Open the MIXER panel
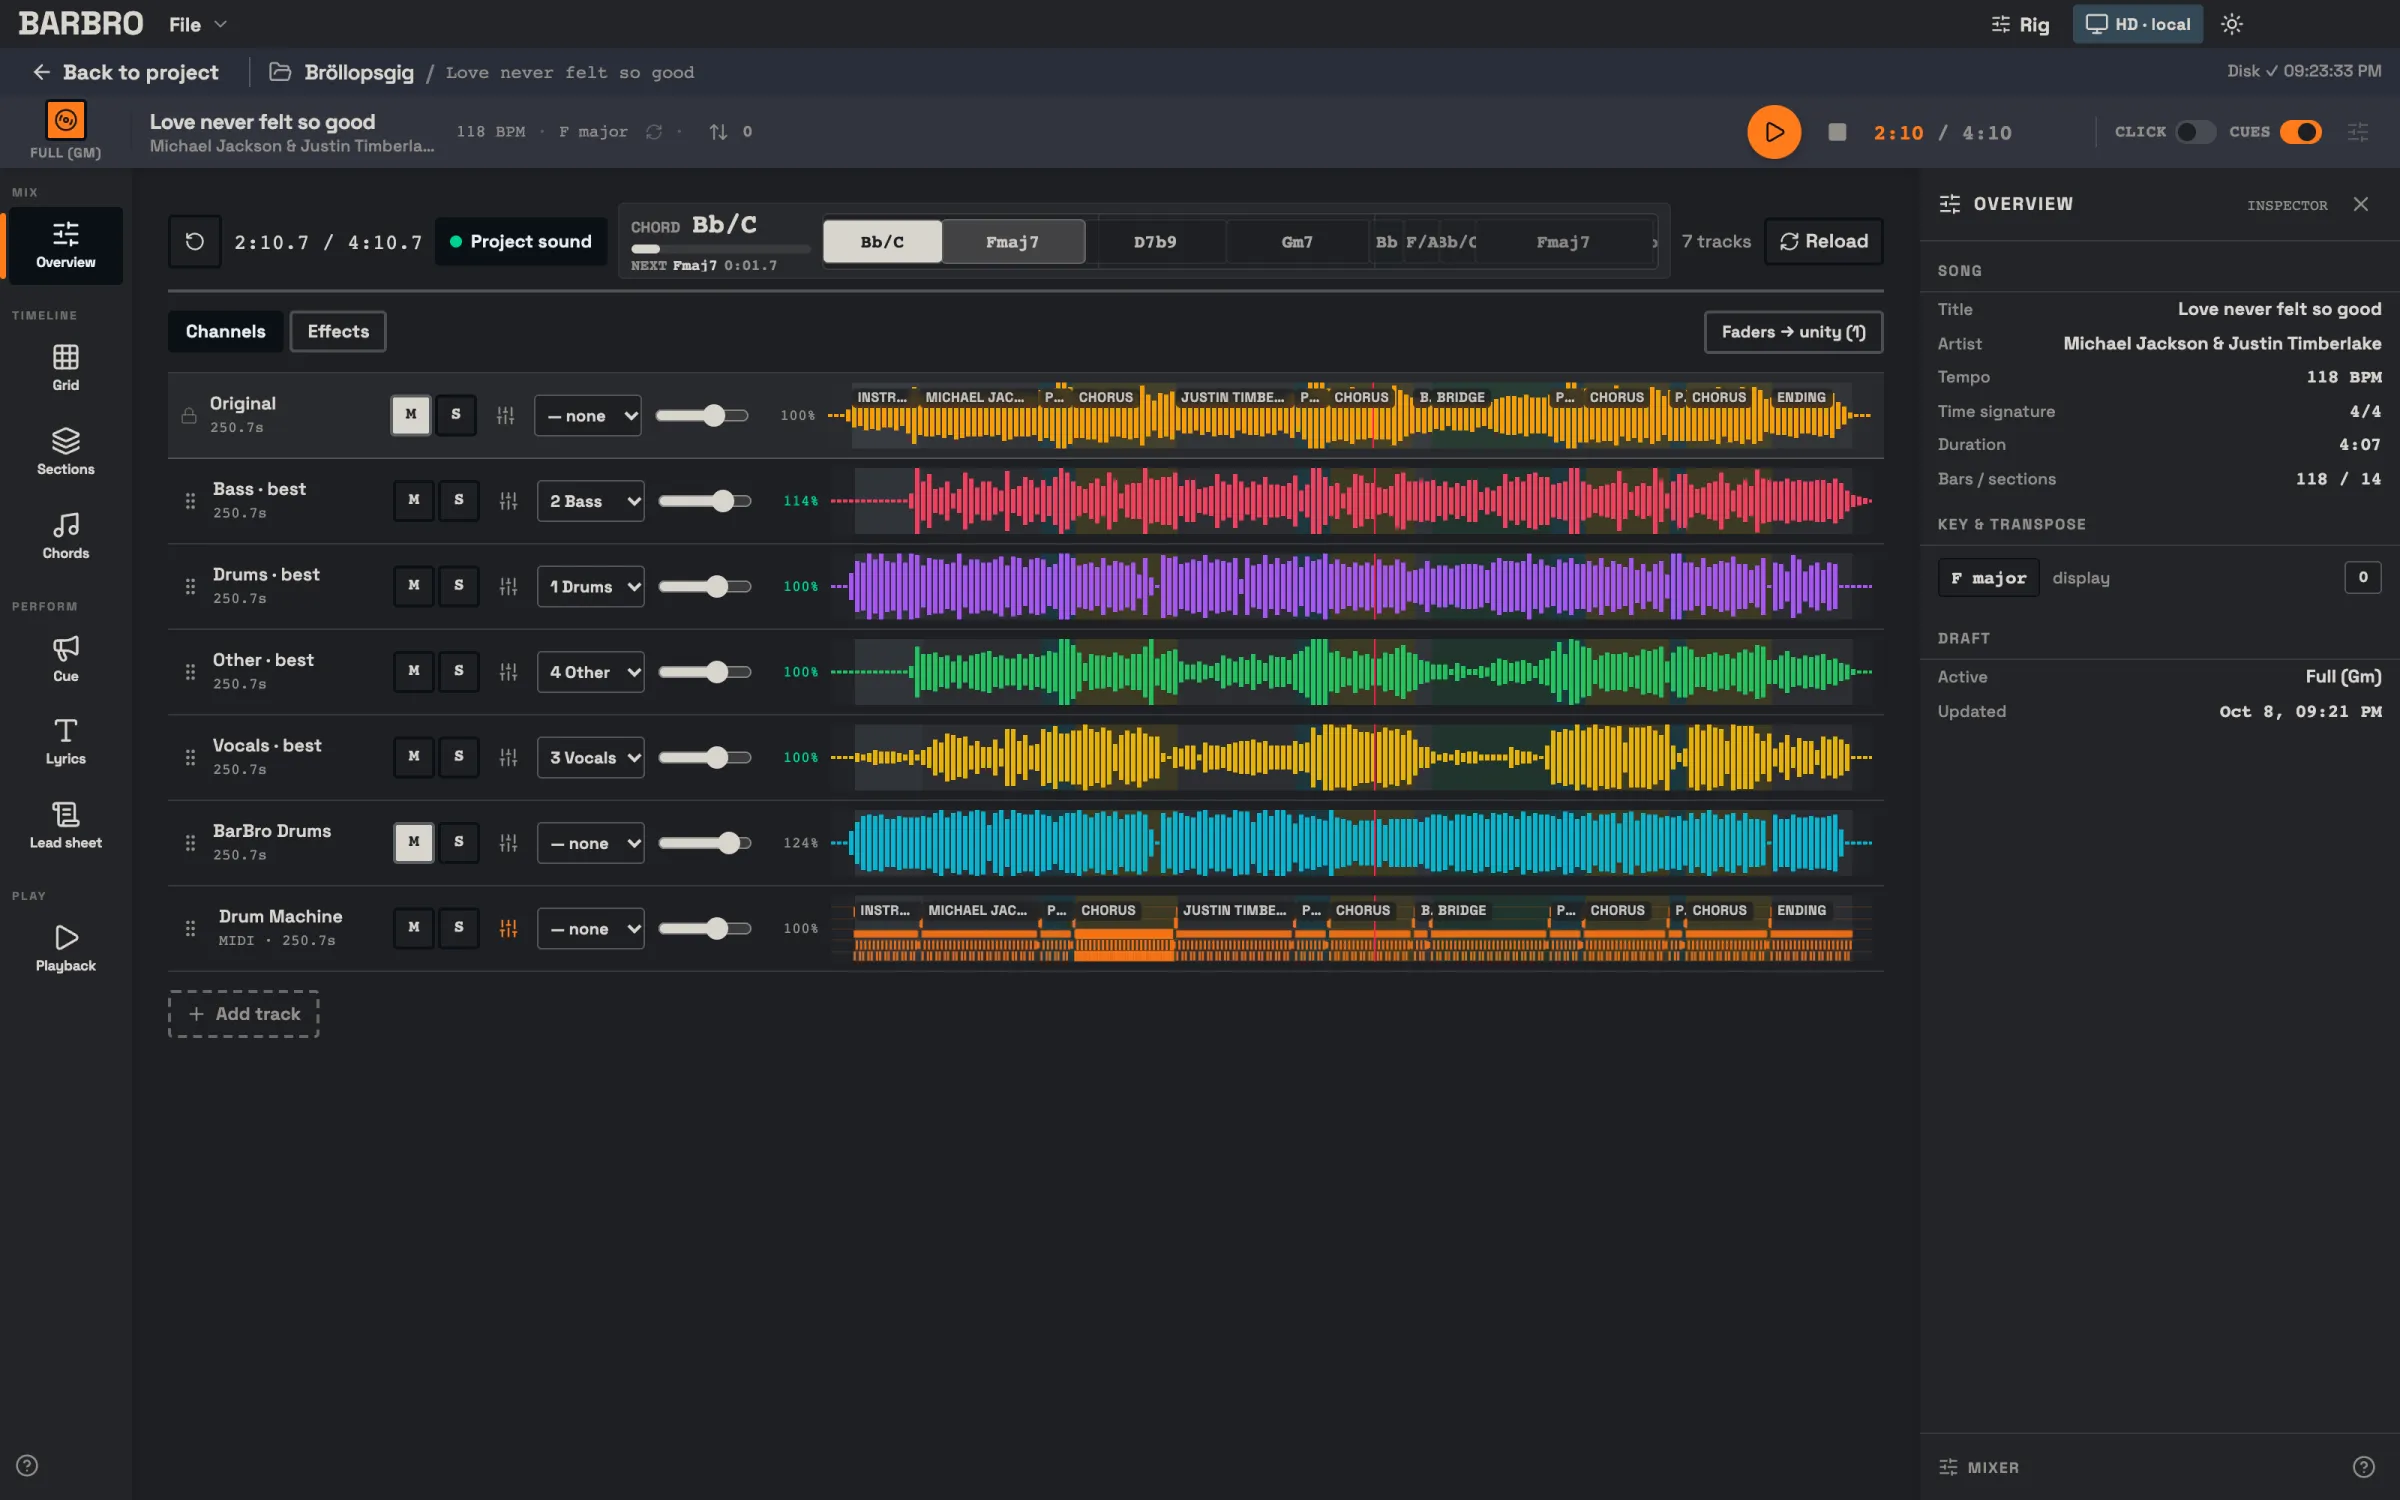The image size is (2400, 1500). pos(1979,1467)
